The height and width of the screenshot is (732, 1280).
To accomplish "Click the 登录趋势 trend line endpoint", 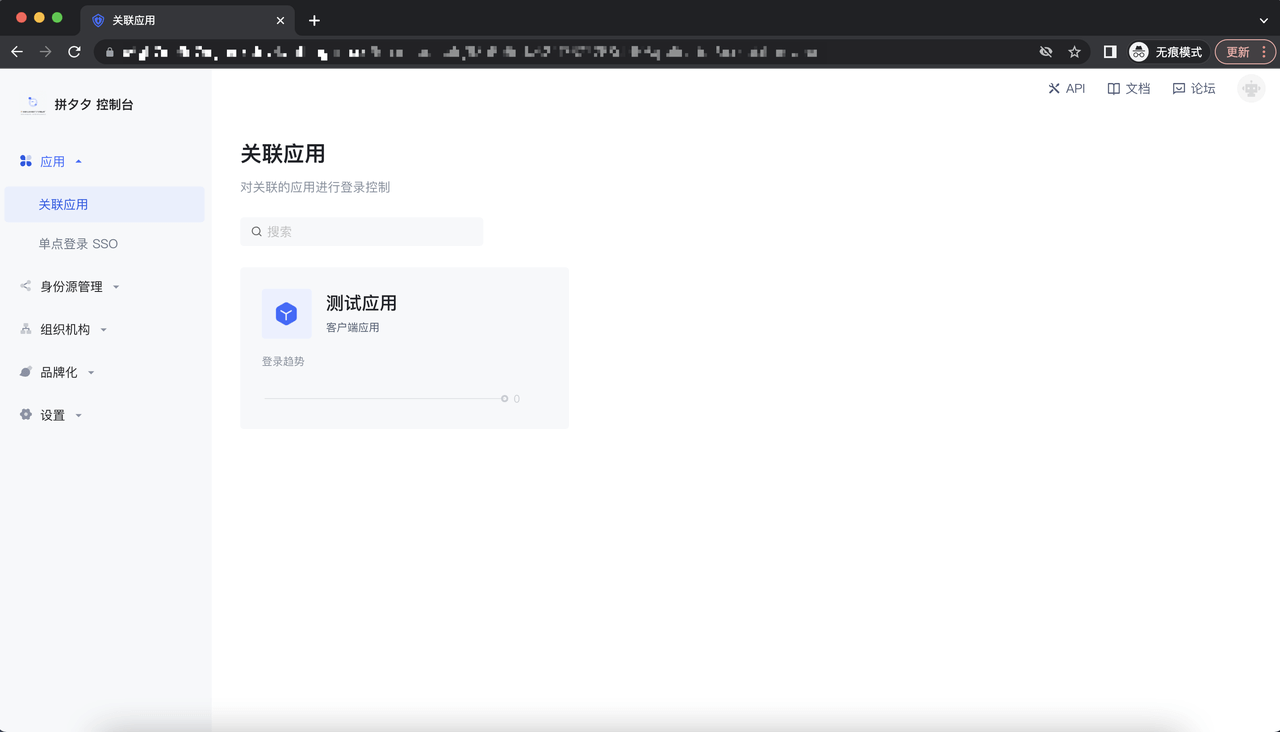I will (505, 398).
